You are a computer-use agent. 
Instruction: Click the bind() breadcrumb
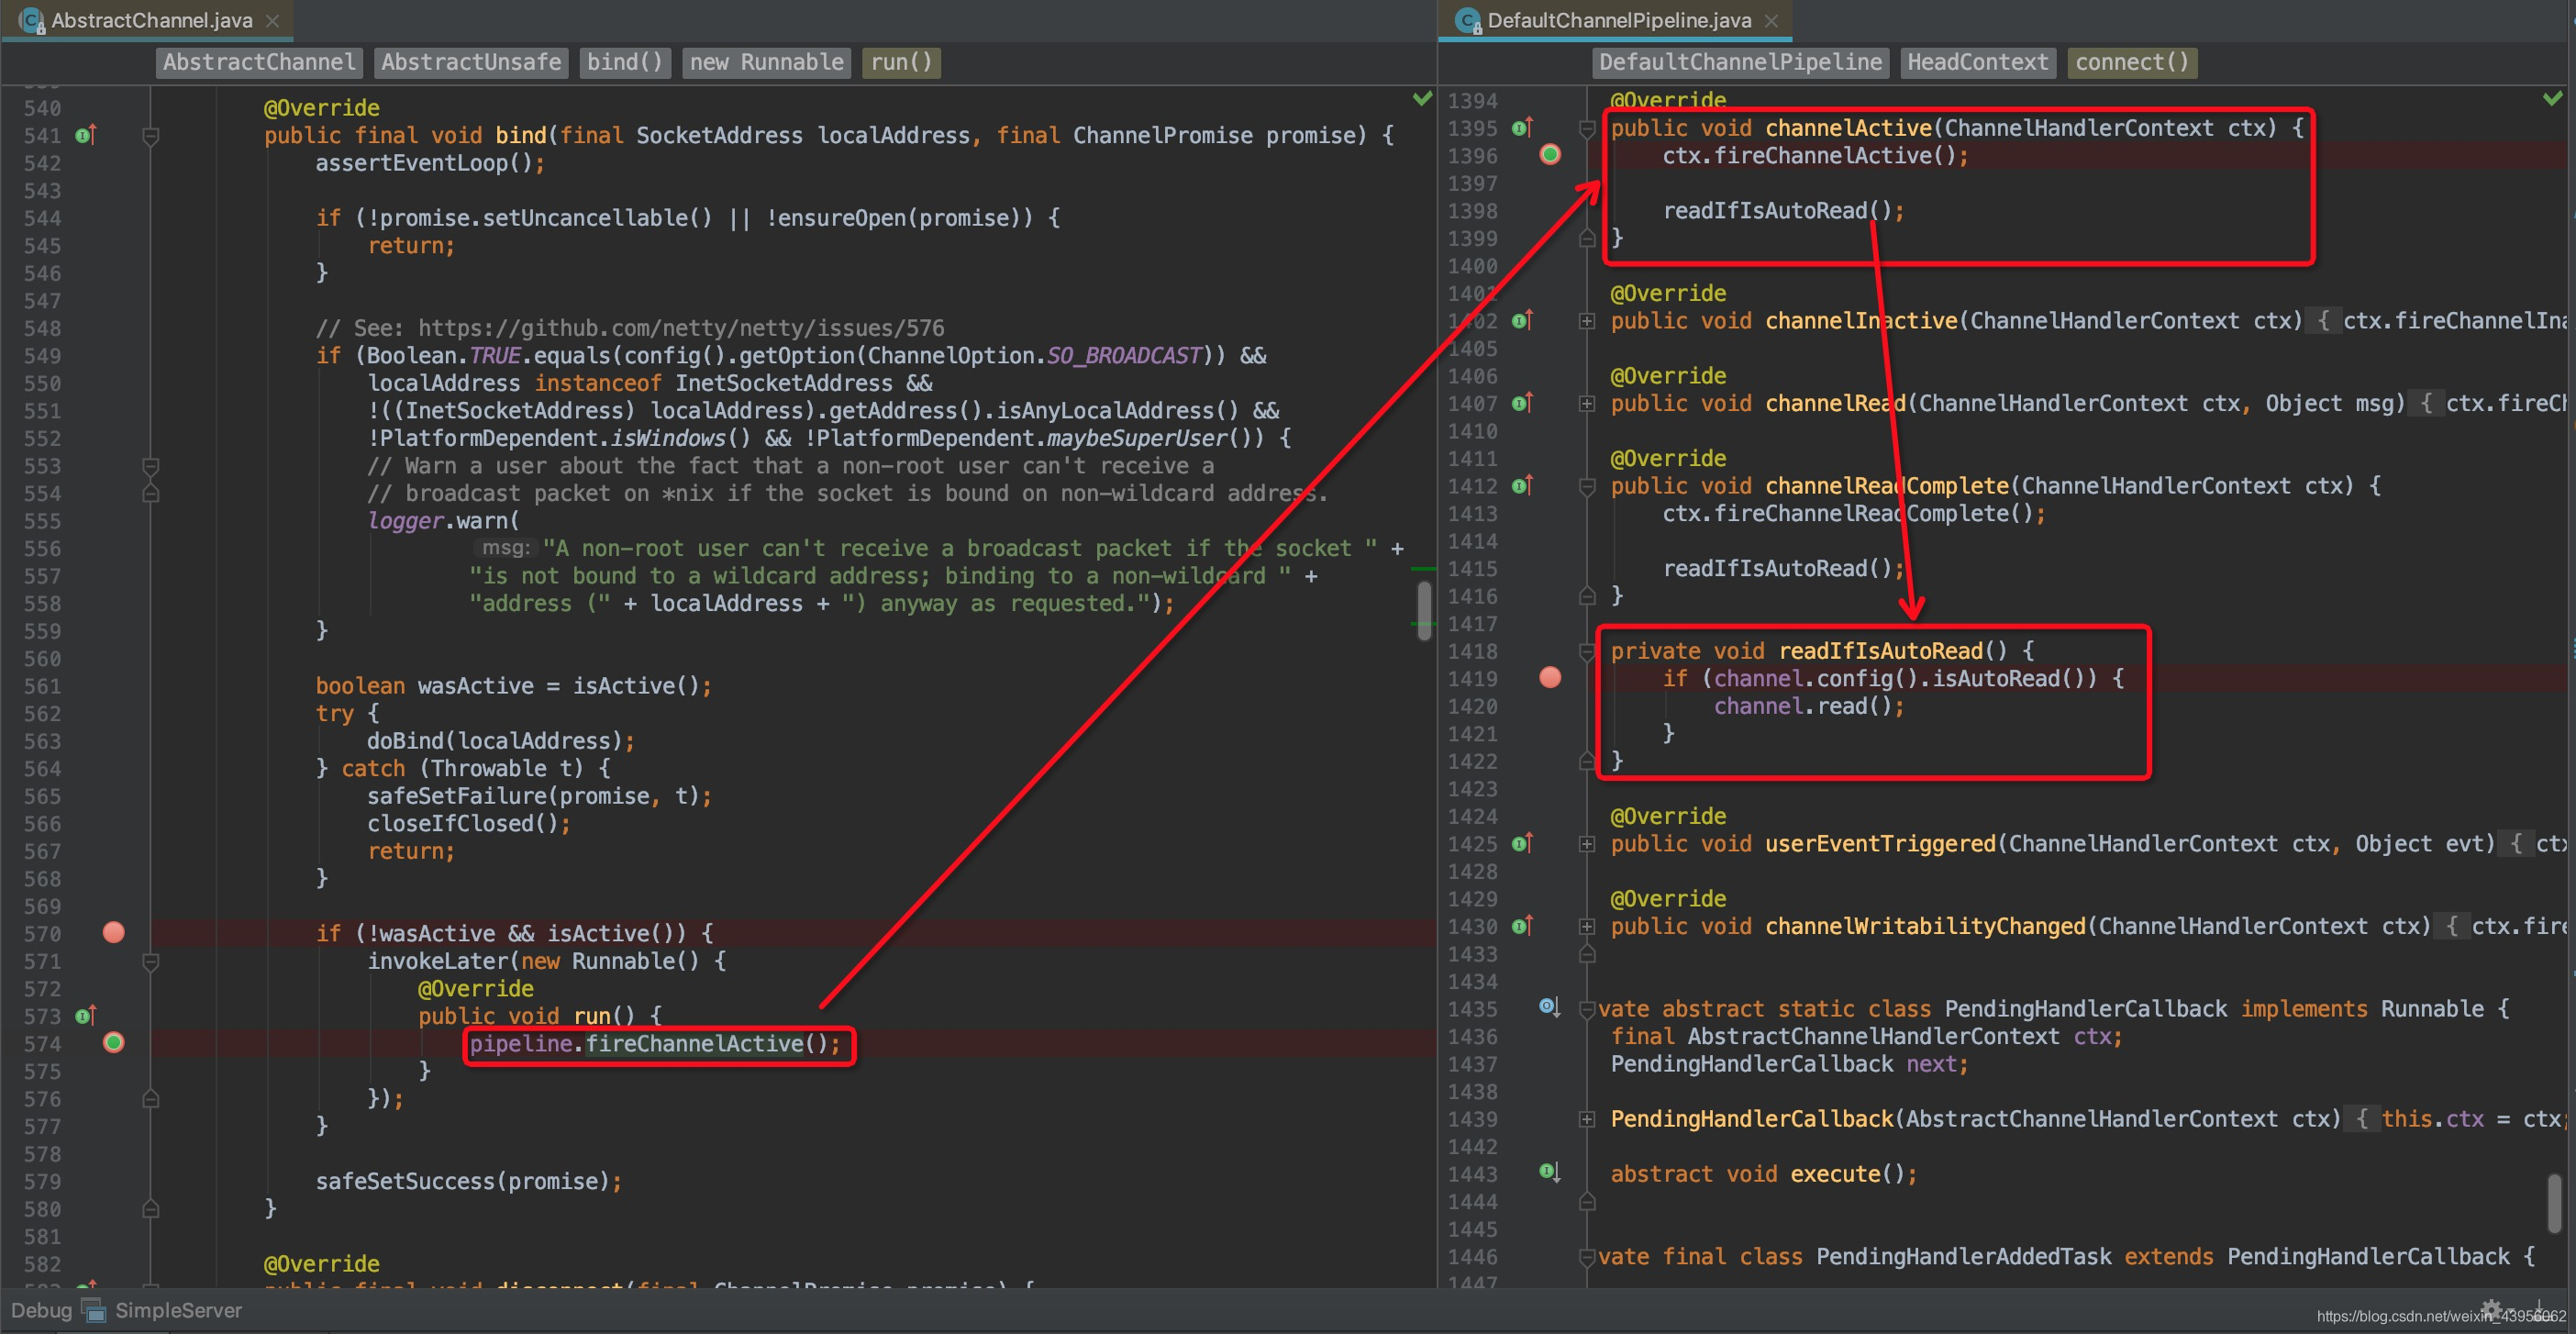(625, 62)
